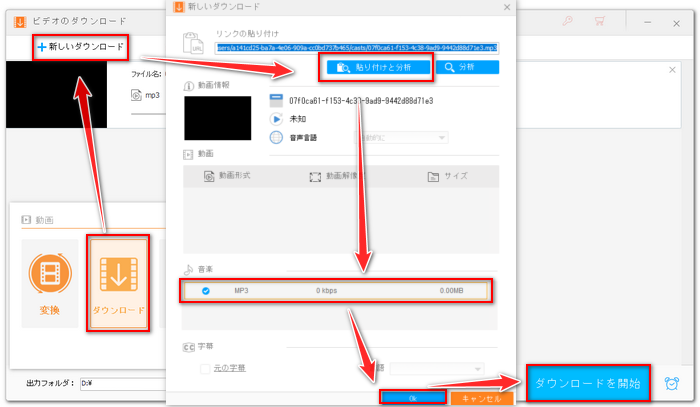This screenshot has height=407, width=700.
Task: Click the 0.00MB size value
Action: (451, 291)
